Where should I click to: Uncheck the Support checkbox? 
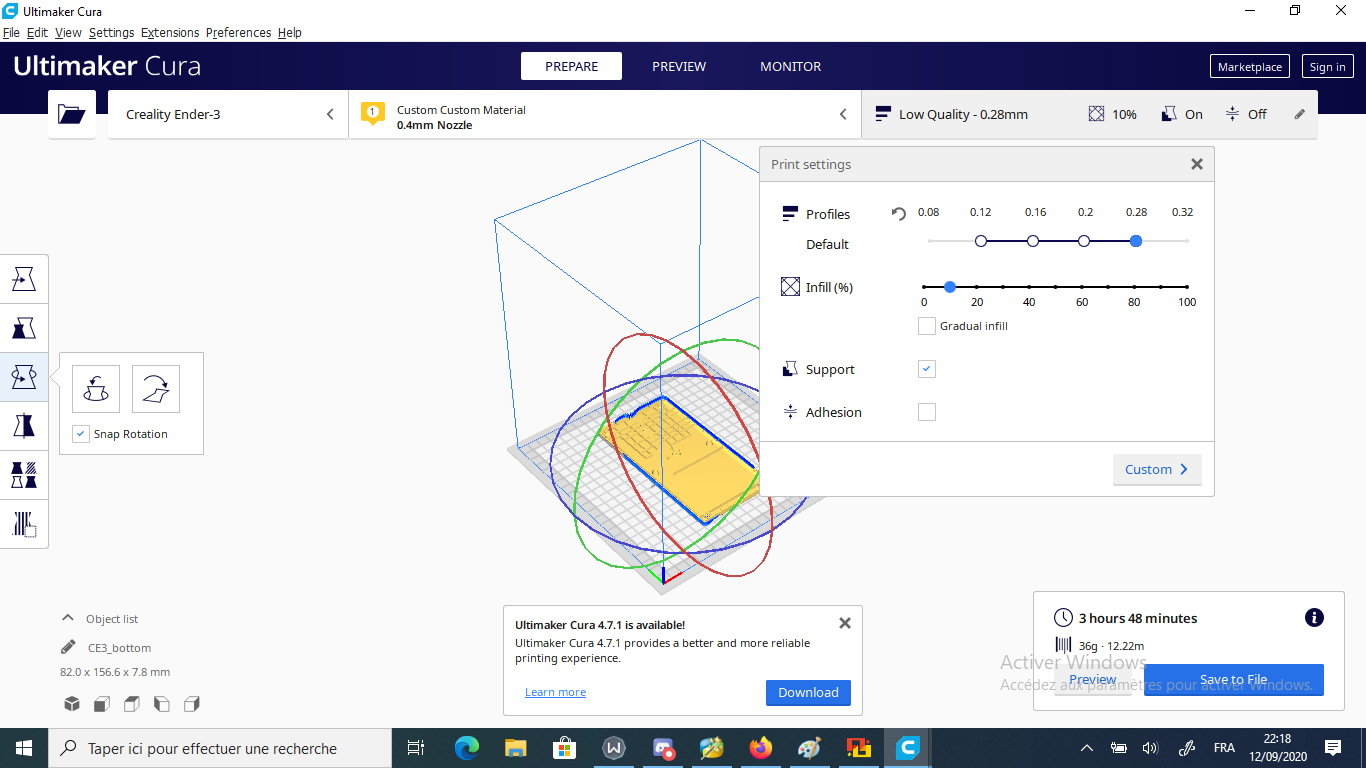pos(927,369)
